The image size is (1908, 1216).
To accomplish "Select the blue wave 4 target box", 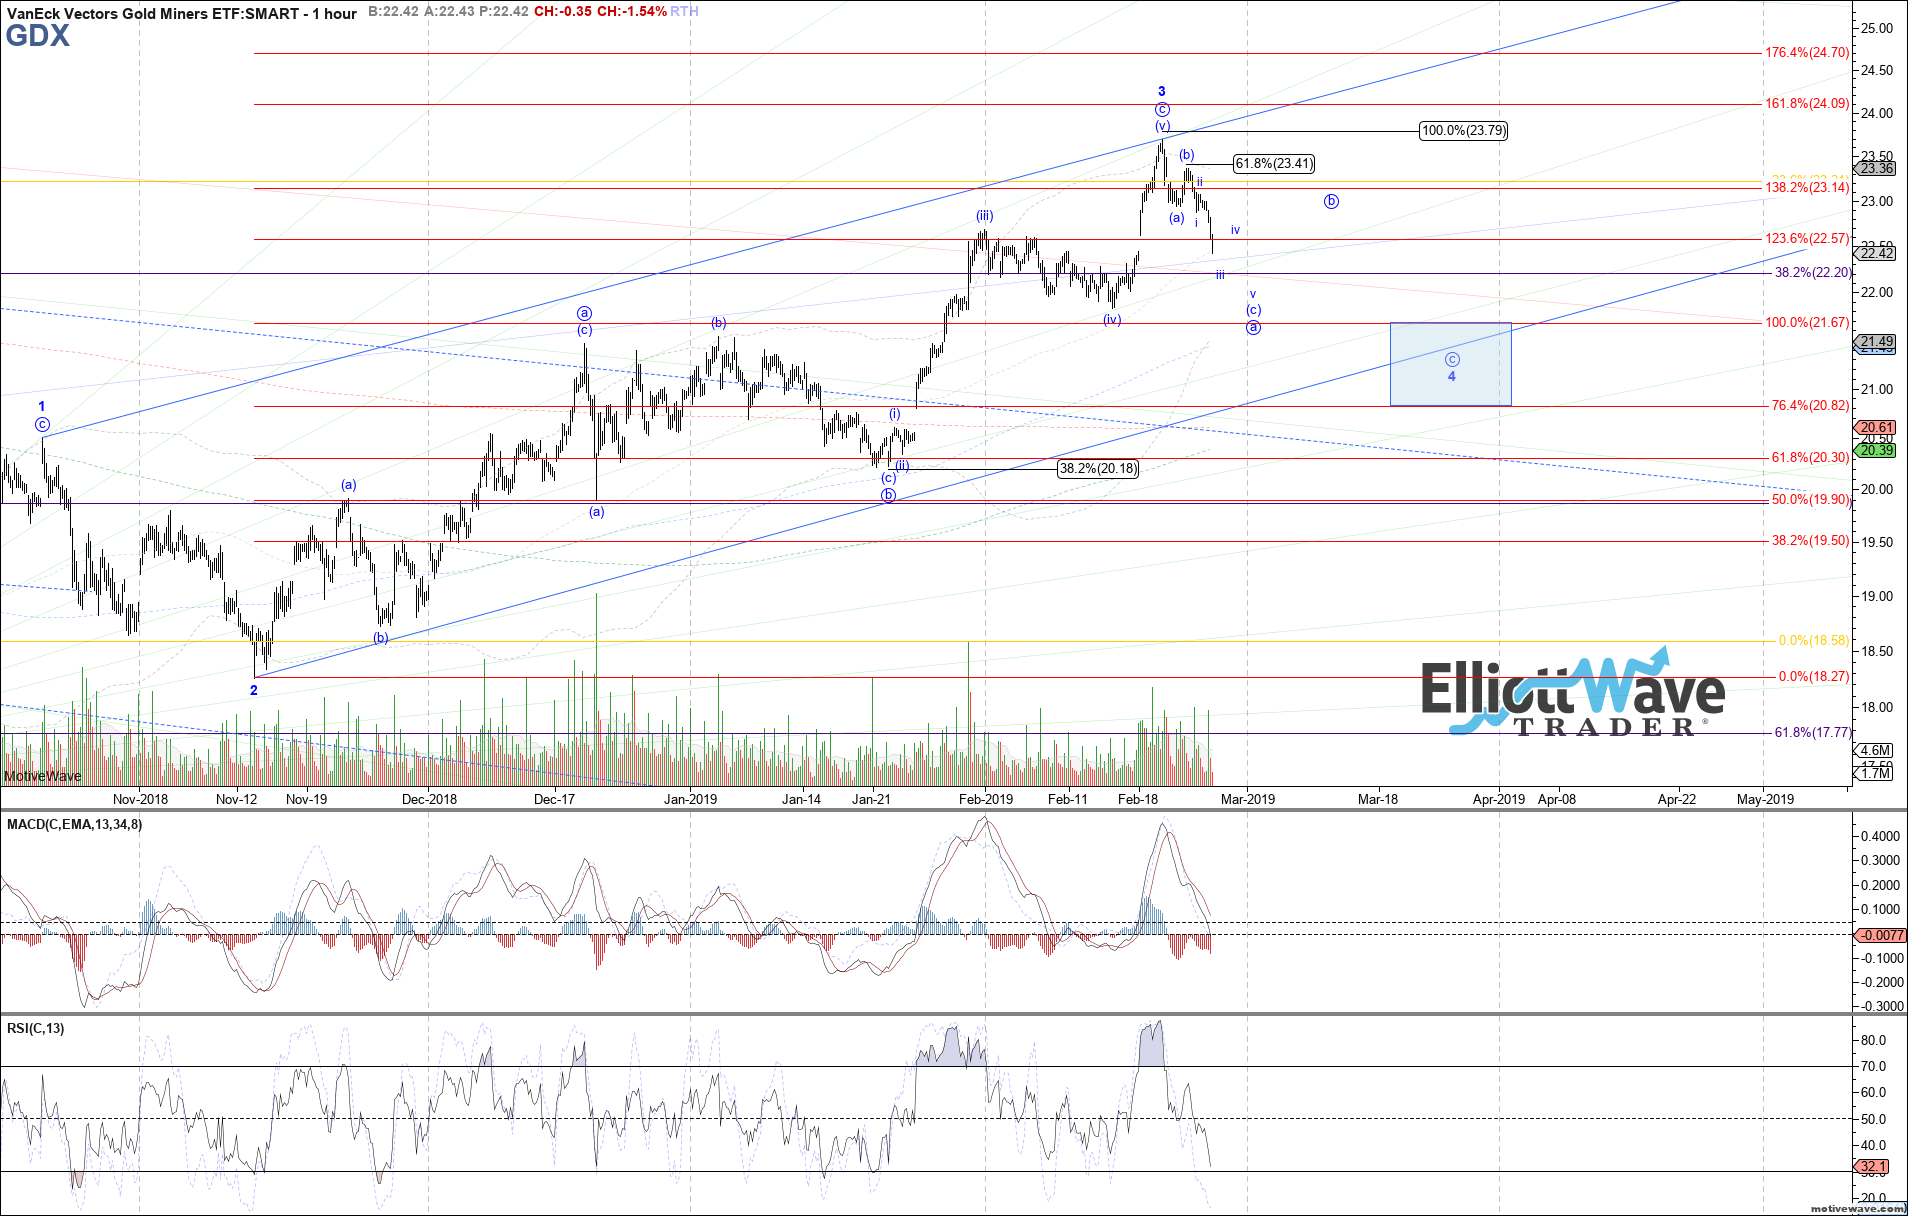I will point(1450,364).
